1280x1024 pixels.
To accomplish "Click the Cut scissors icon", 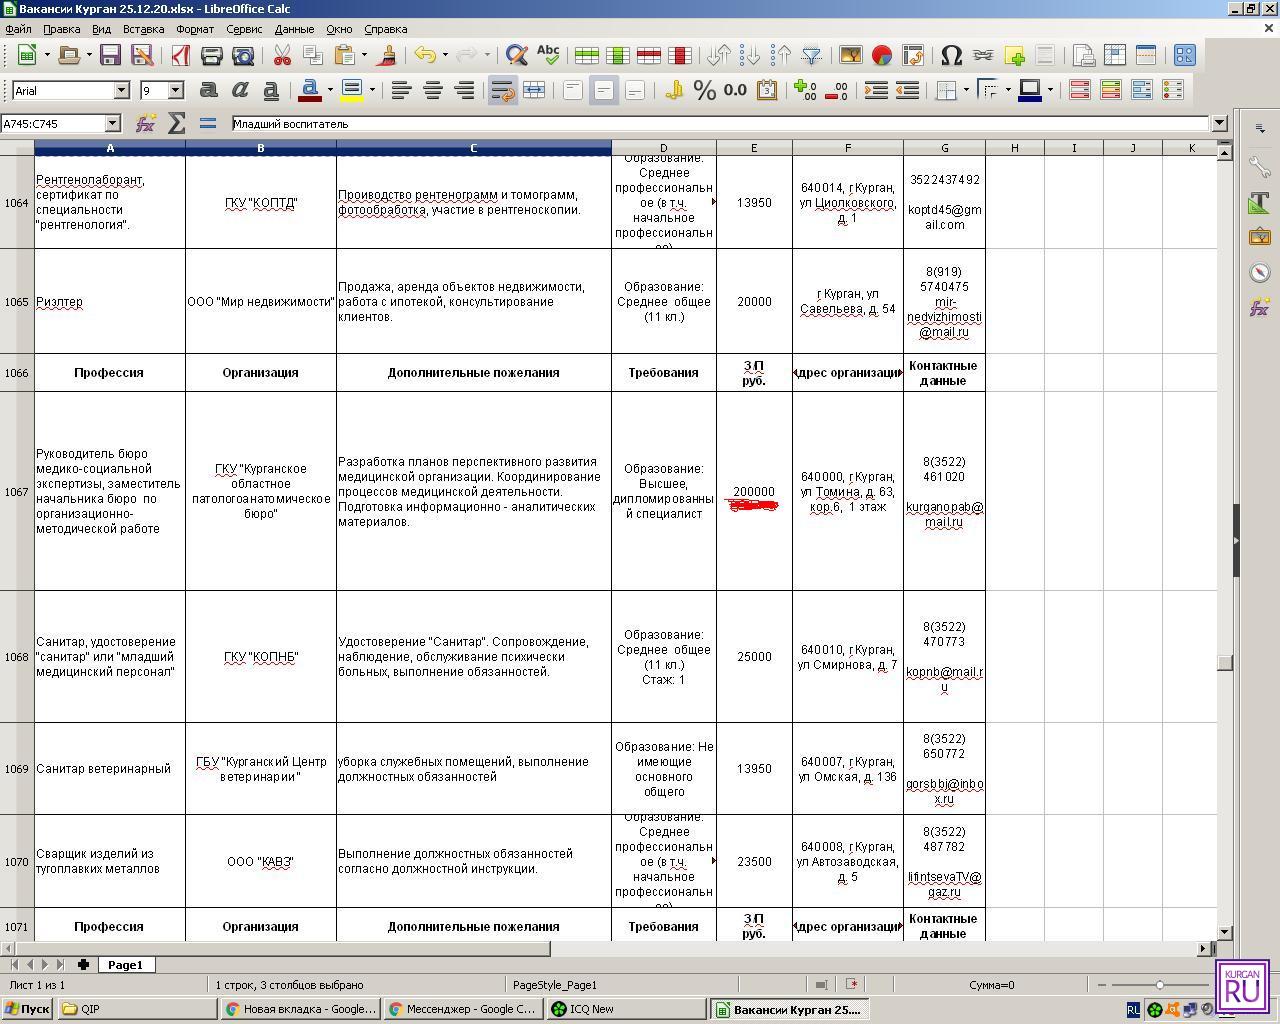I will (x=282, y=55).
